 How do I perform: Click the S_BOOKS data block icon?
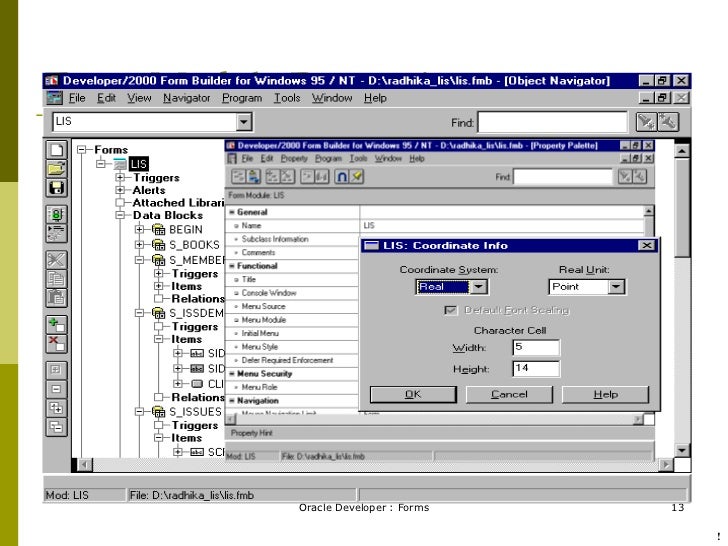click(x=159, y=245)
